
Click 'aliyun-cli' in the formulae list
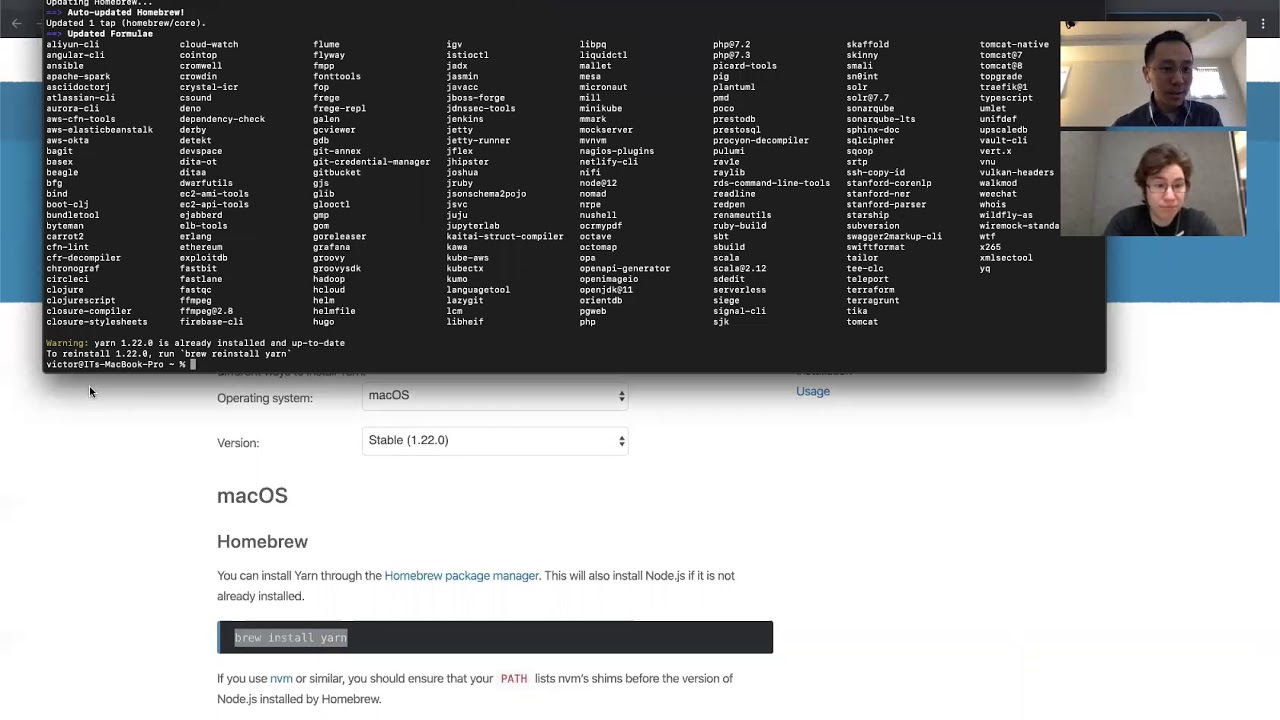click(x=72, y=45)
